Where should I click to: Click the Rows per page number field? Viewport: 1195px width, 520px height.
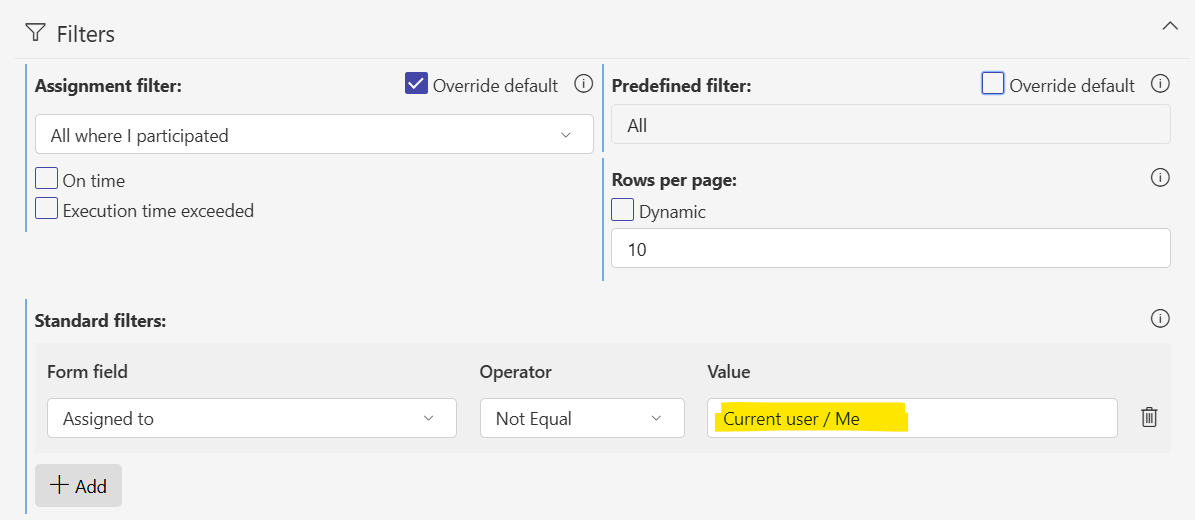[x=890, y=249]
